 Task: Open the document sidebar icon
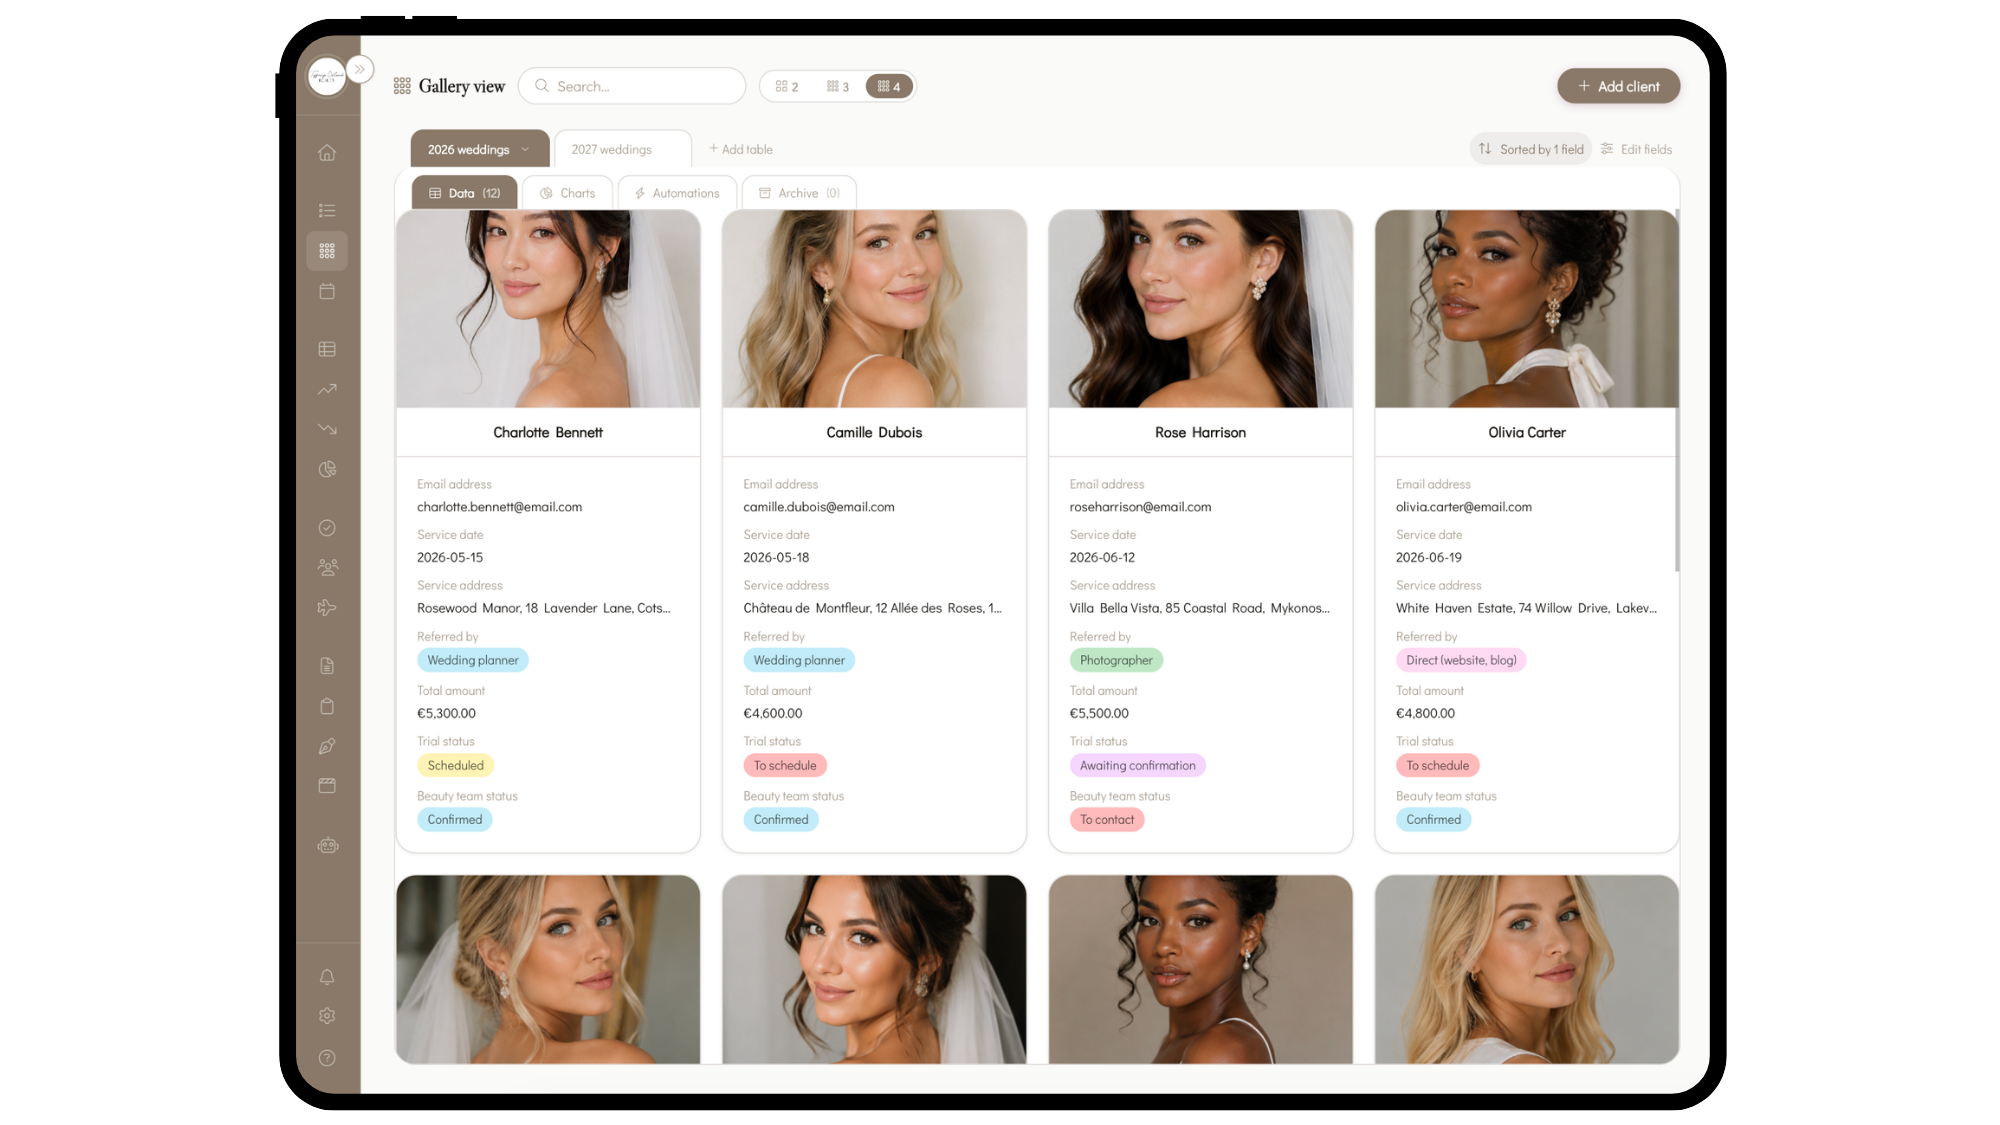327,666
